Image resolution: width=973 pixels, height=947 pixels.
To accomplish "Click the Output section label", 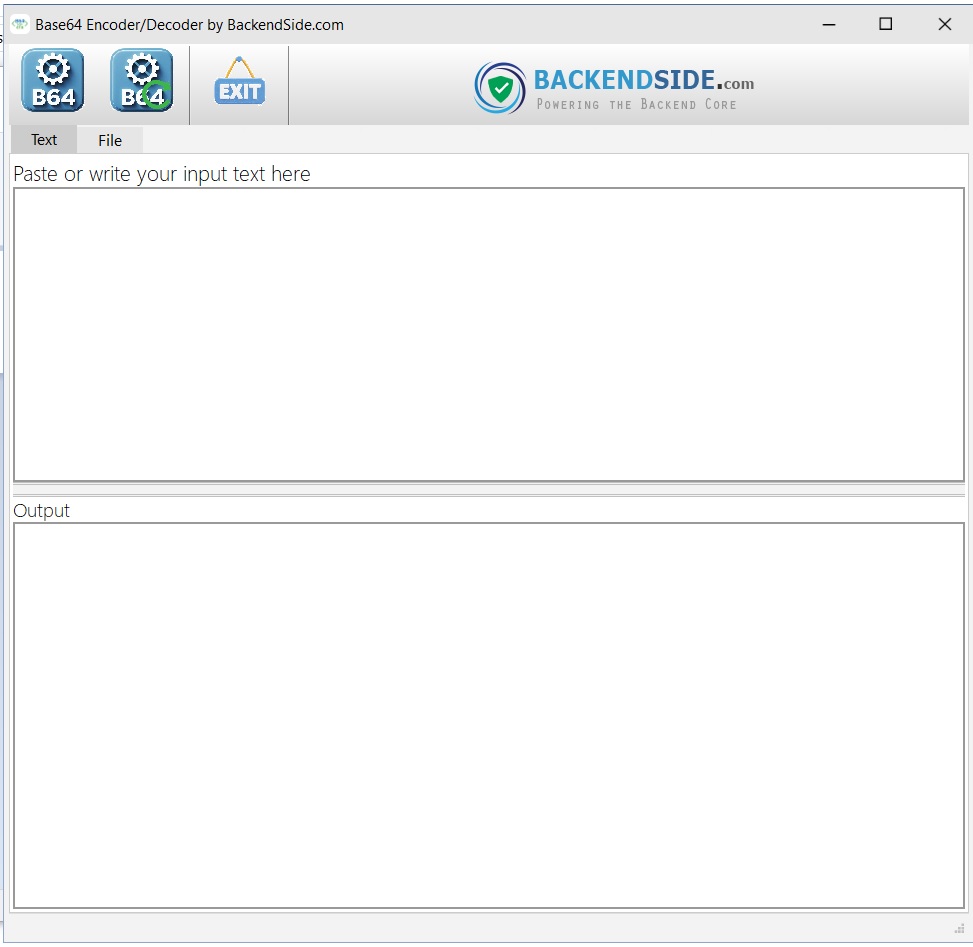I will click(x=41, y=510).
